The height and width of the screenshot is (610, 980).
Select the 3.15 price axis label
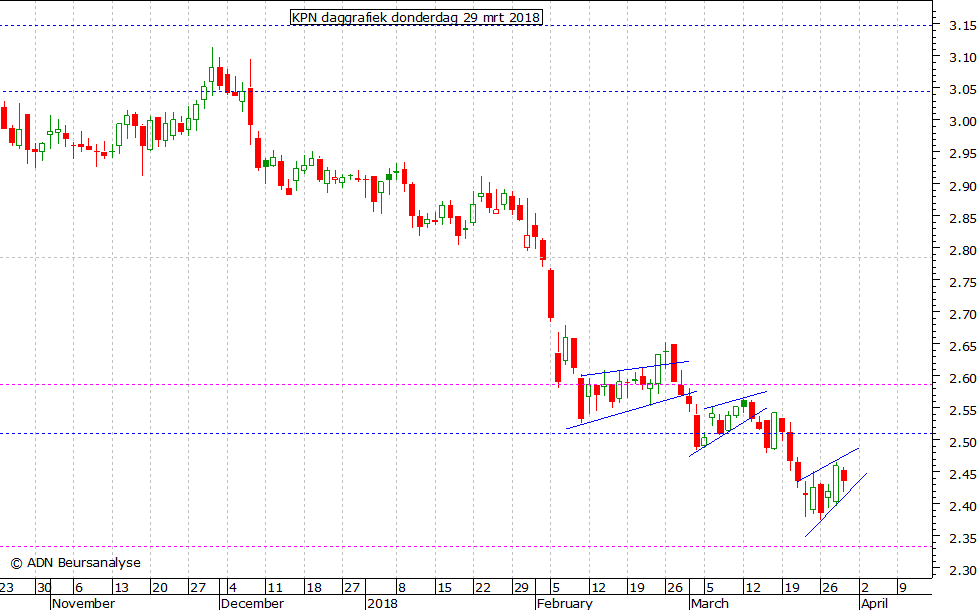pyautogui.click(x=962, y=26)
